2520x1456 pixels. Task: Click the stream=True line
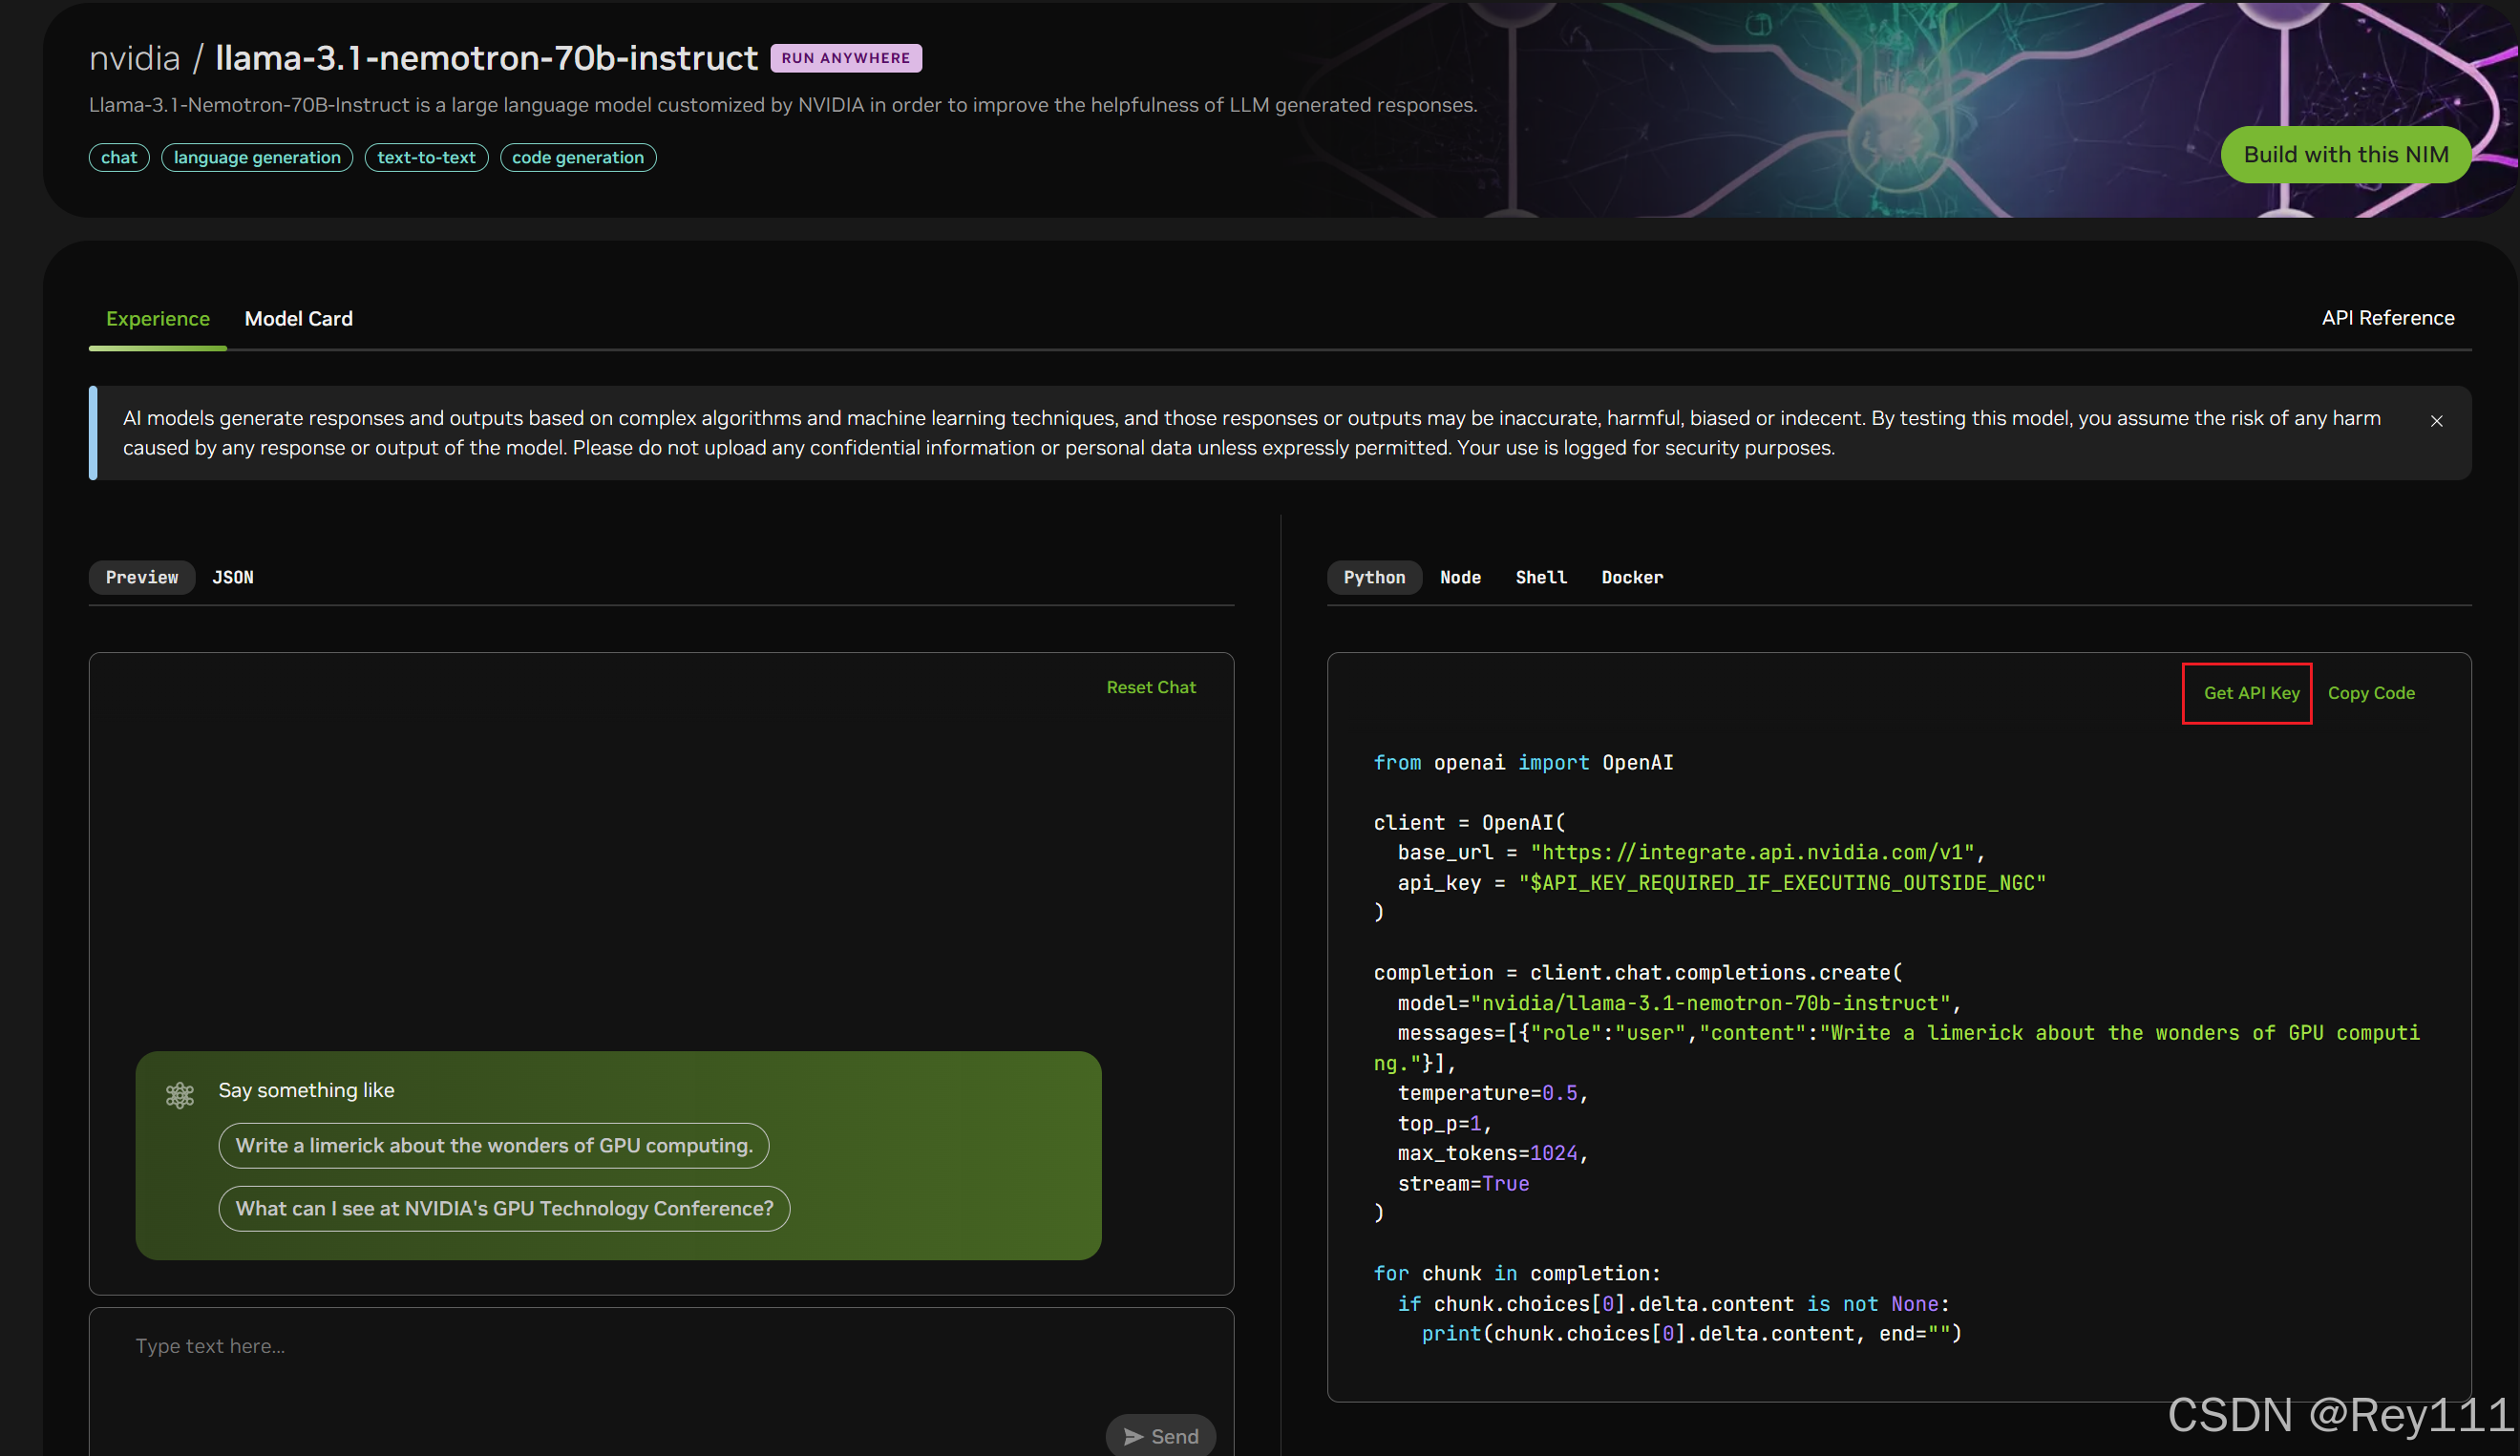pos(1463,1183)
